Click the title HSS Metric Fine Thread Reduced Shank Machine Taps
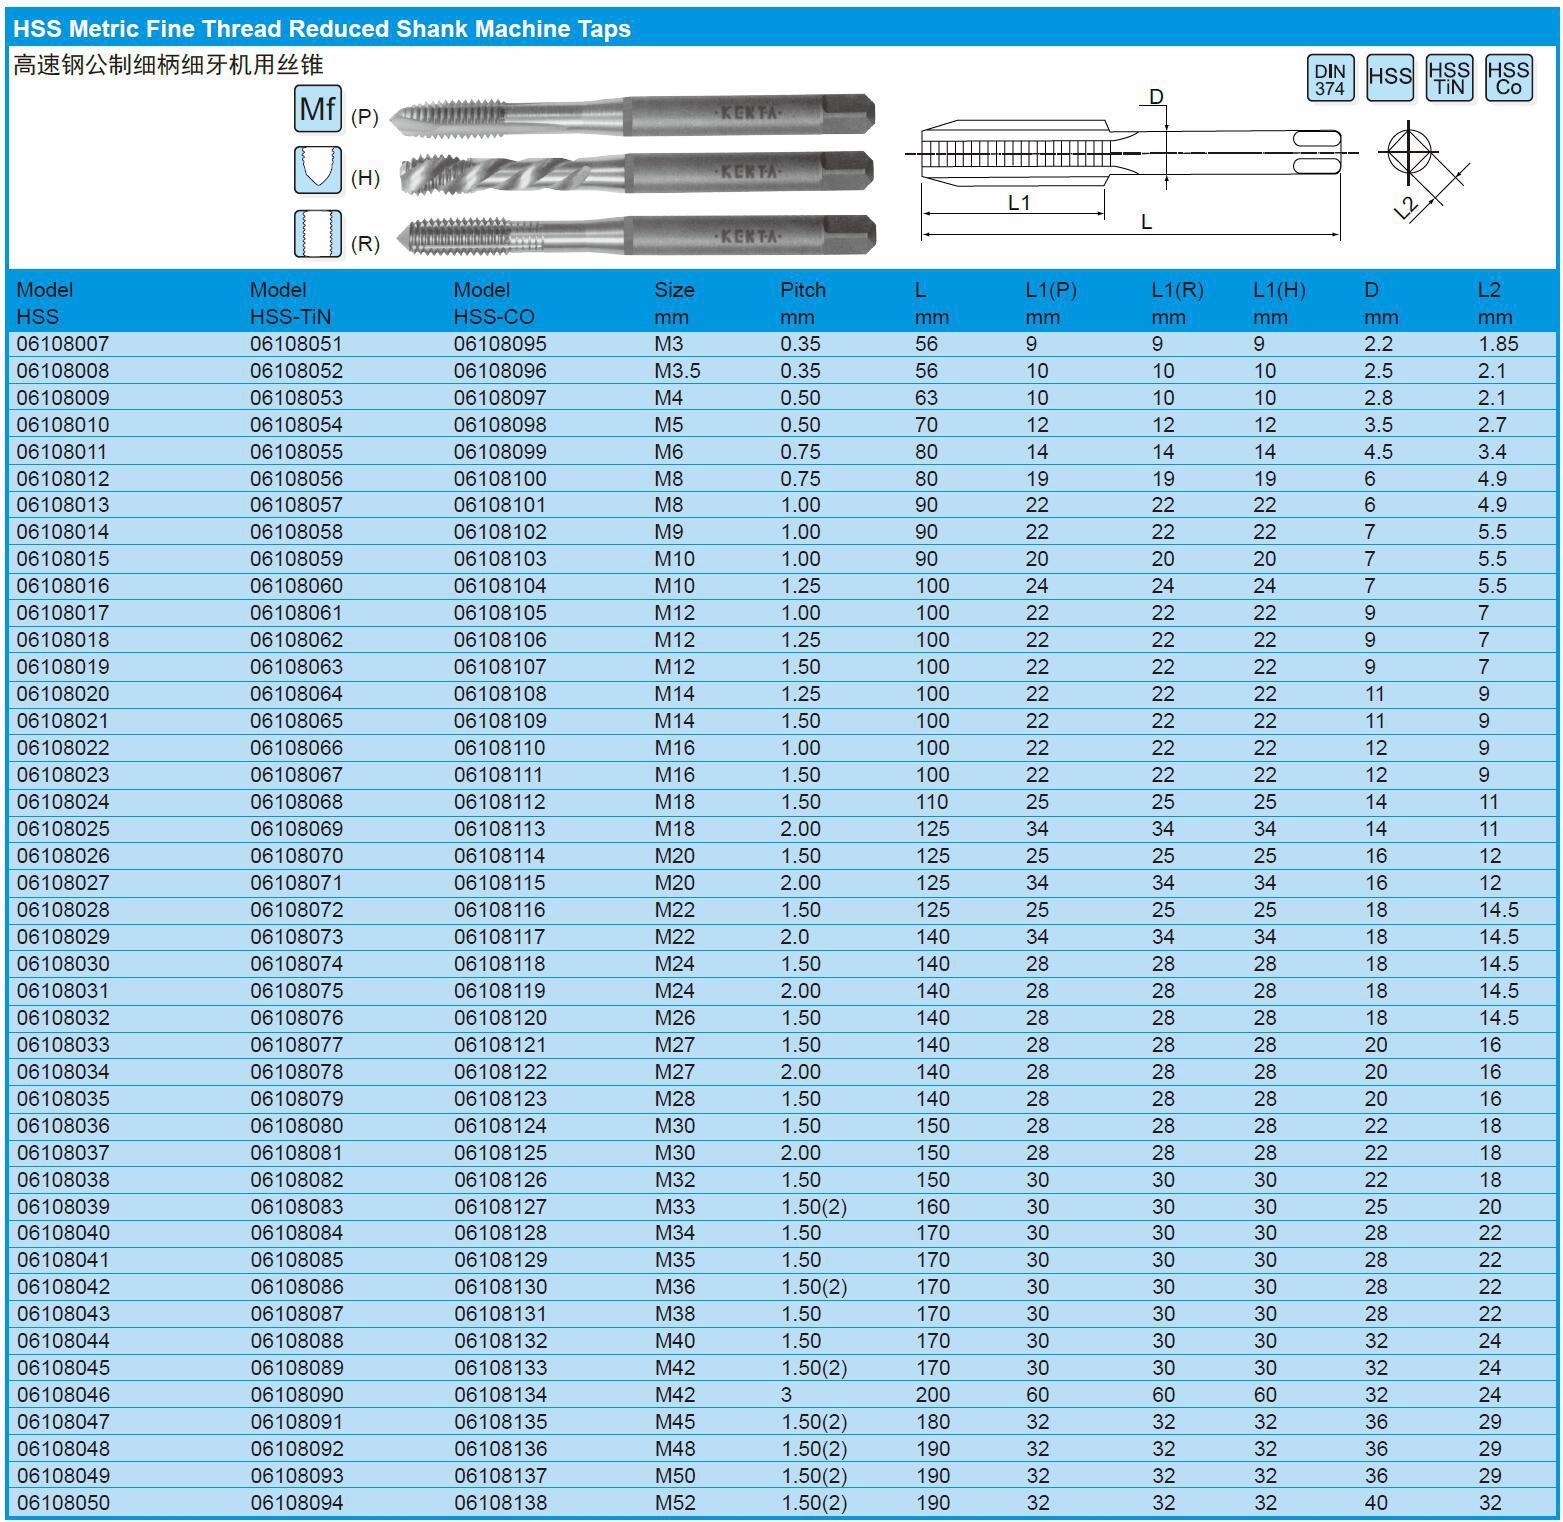1563x1522 pixels. point(322,29)
